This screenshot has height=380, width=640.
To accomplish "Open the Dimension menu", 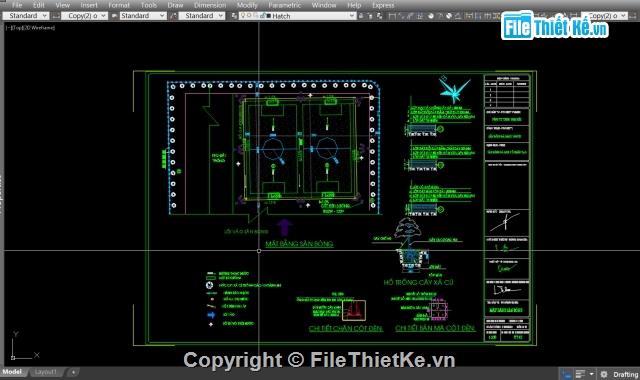I will pos(210,5).
